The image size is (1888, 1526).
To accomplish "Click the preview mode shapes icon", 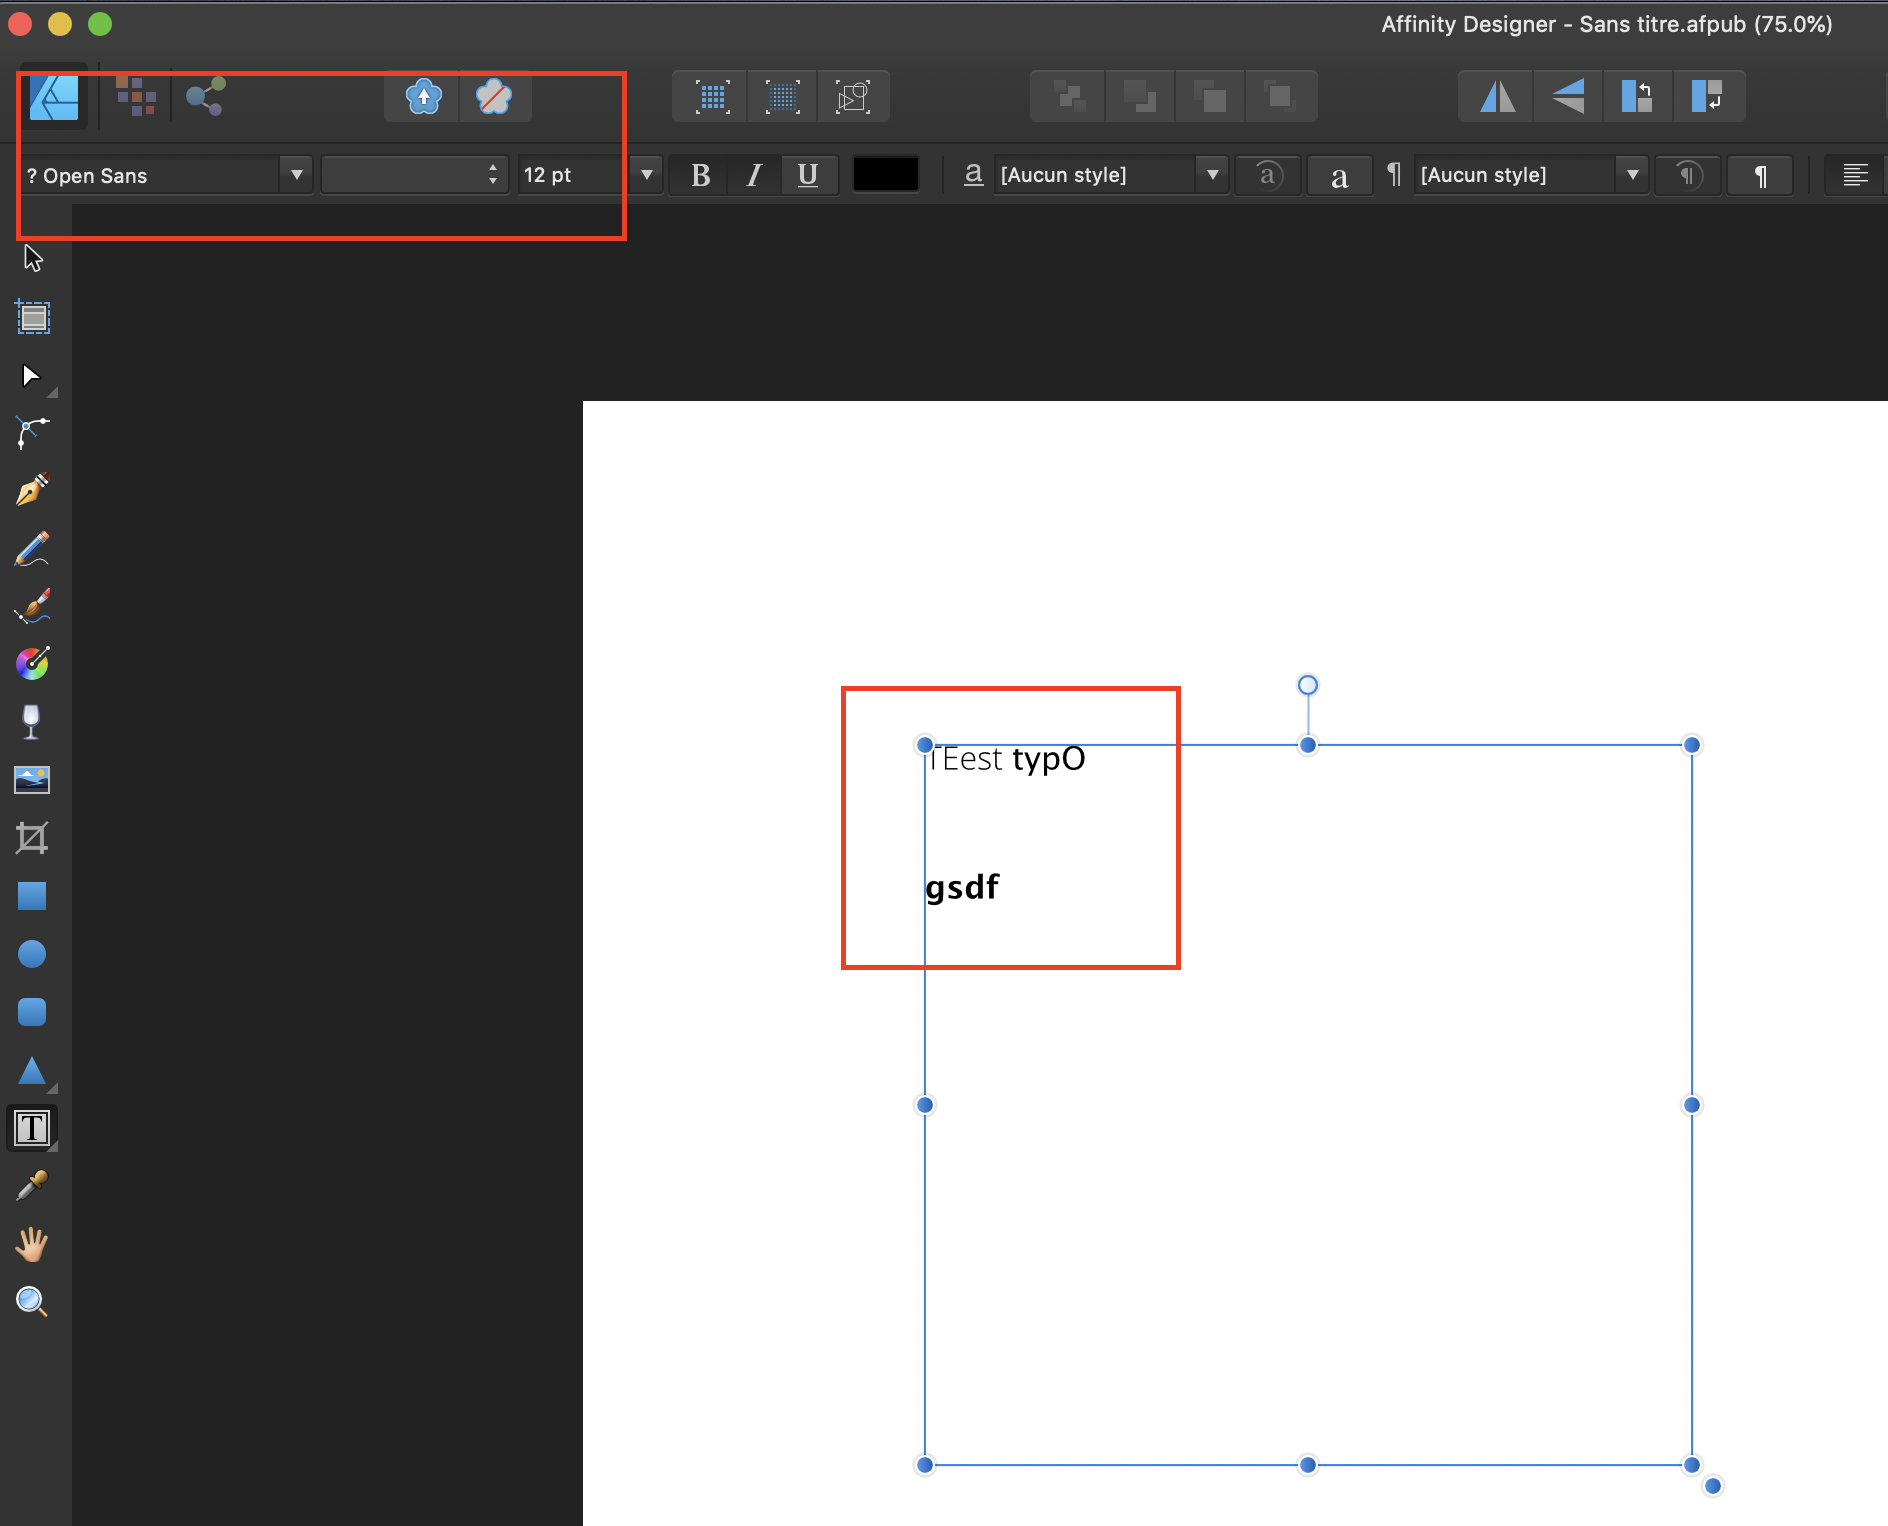I will click(853, 97).
